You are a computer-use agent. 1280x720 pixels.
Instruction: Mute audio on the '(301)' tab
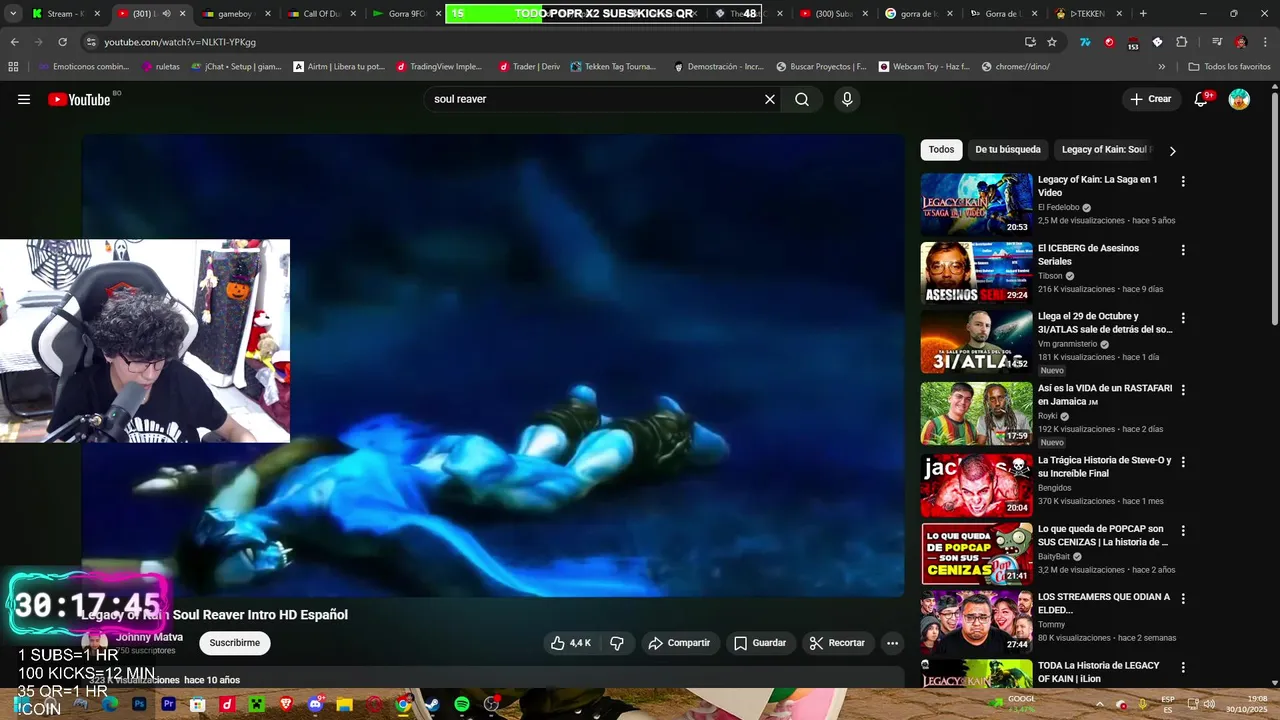pos(166,14)
